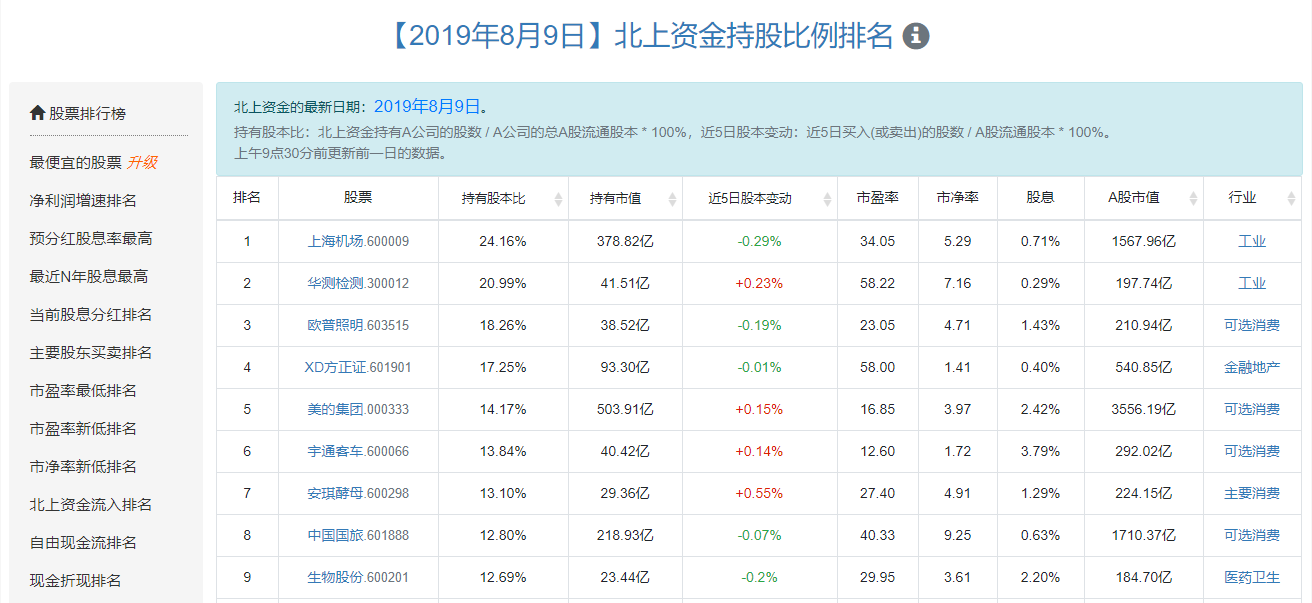Image resolution: width=1312 pixels, height=603 pixels.
Task: Sort by 近5日股本变动 column sort arrows
Action: [x=827, y=199]
